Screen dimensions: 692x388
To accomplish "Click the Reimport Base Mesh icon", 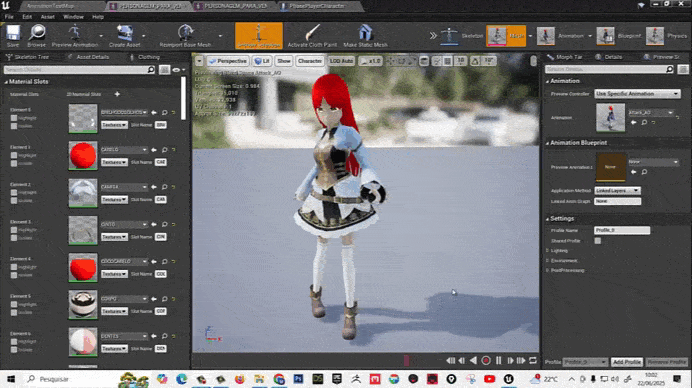I will click(185, 35).
